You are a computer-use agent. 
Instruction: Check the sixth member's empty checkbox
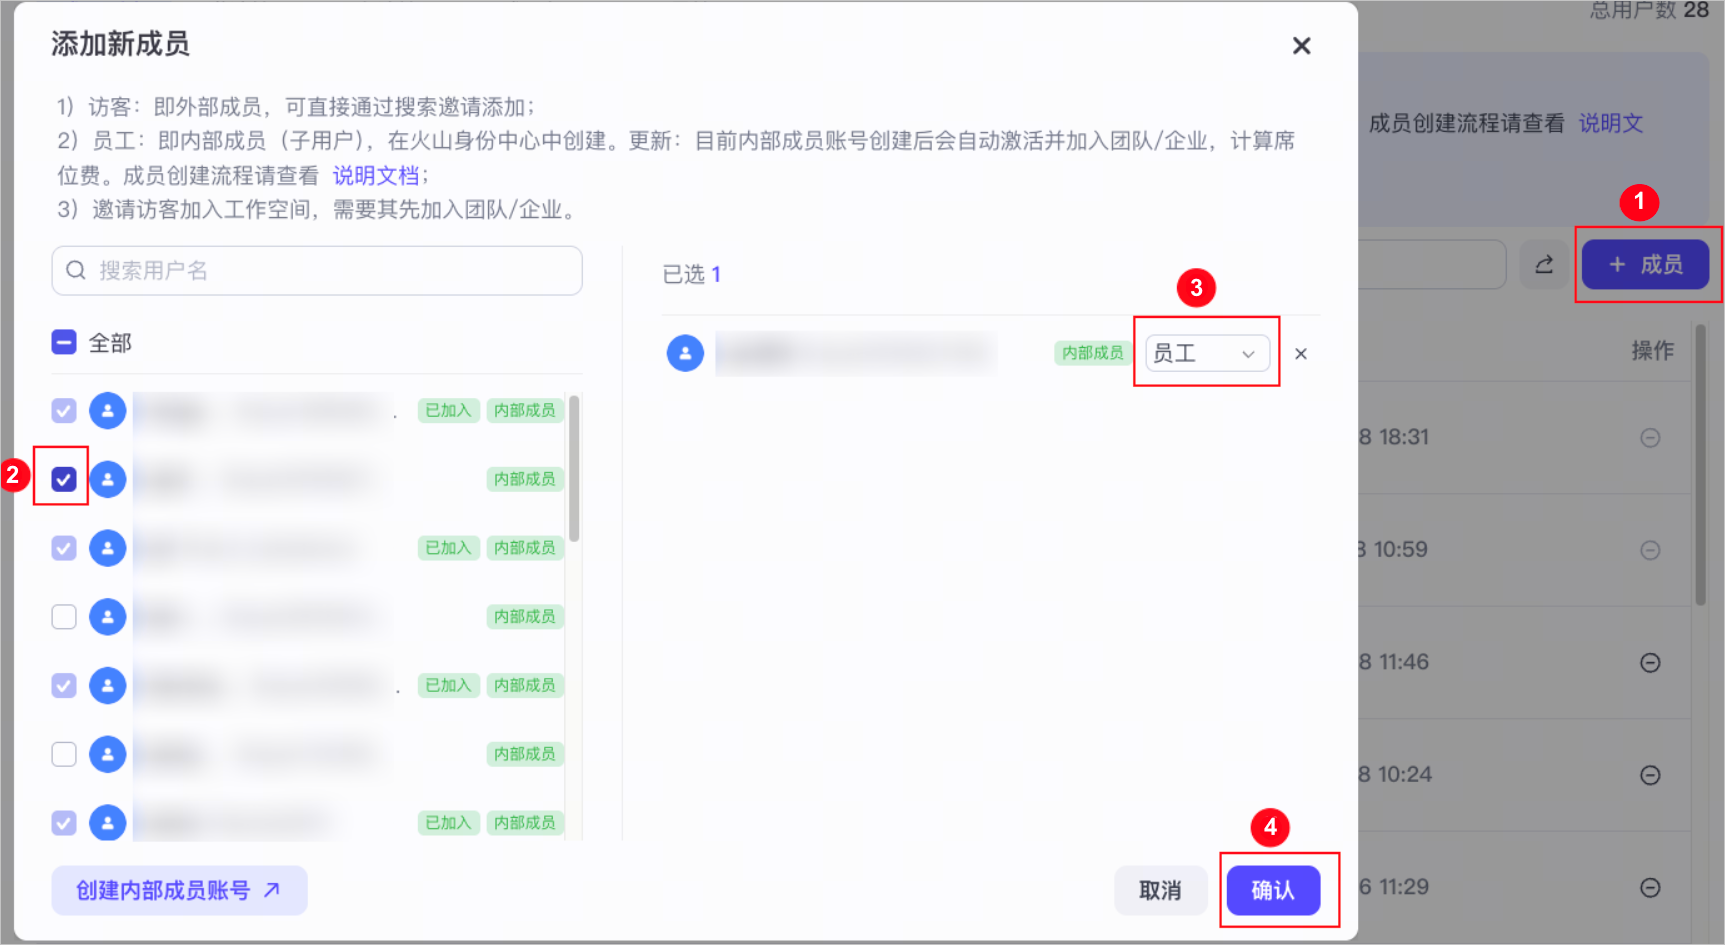[x=64, y=754]
